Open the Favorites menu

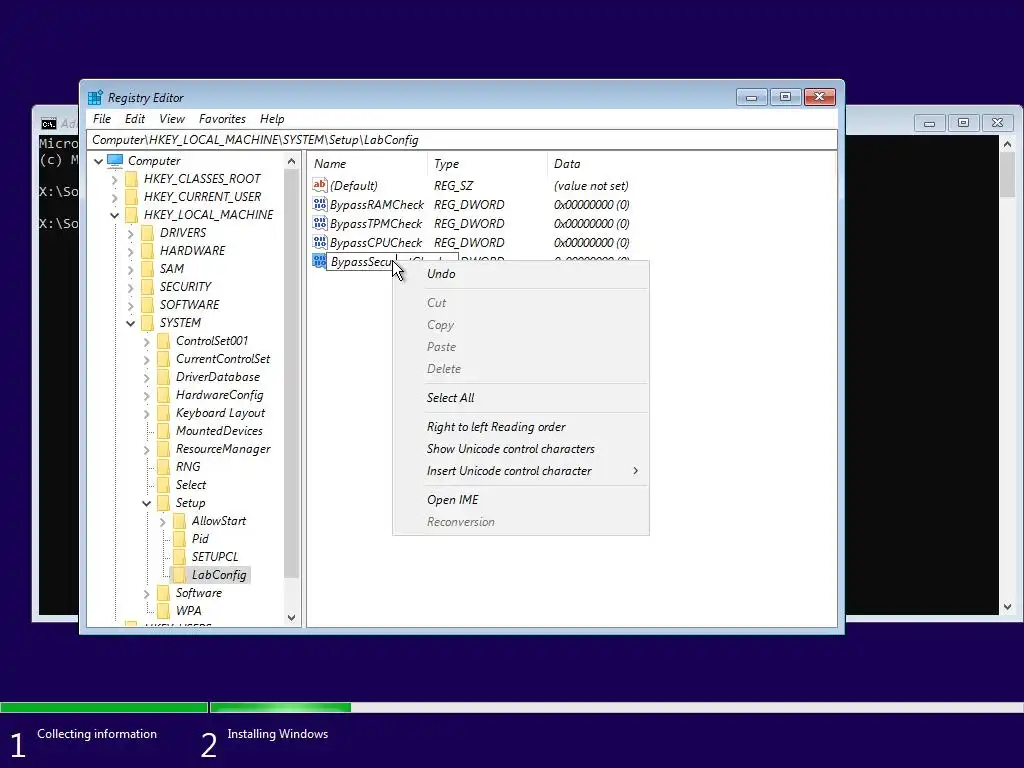pyautogui.click(x=222, y=119)
